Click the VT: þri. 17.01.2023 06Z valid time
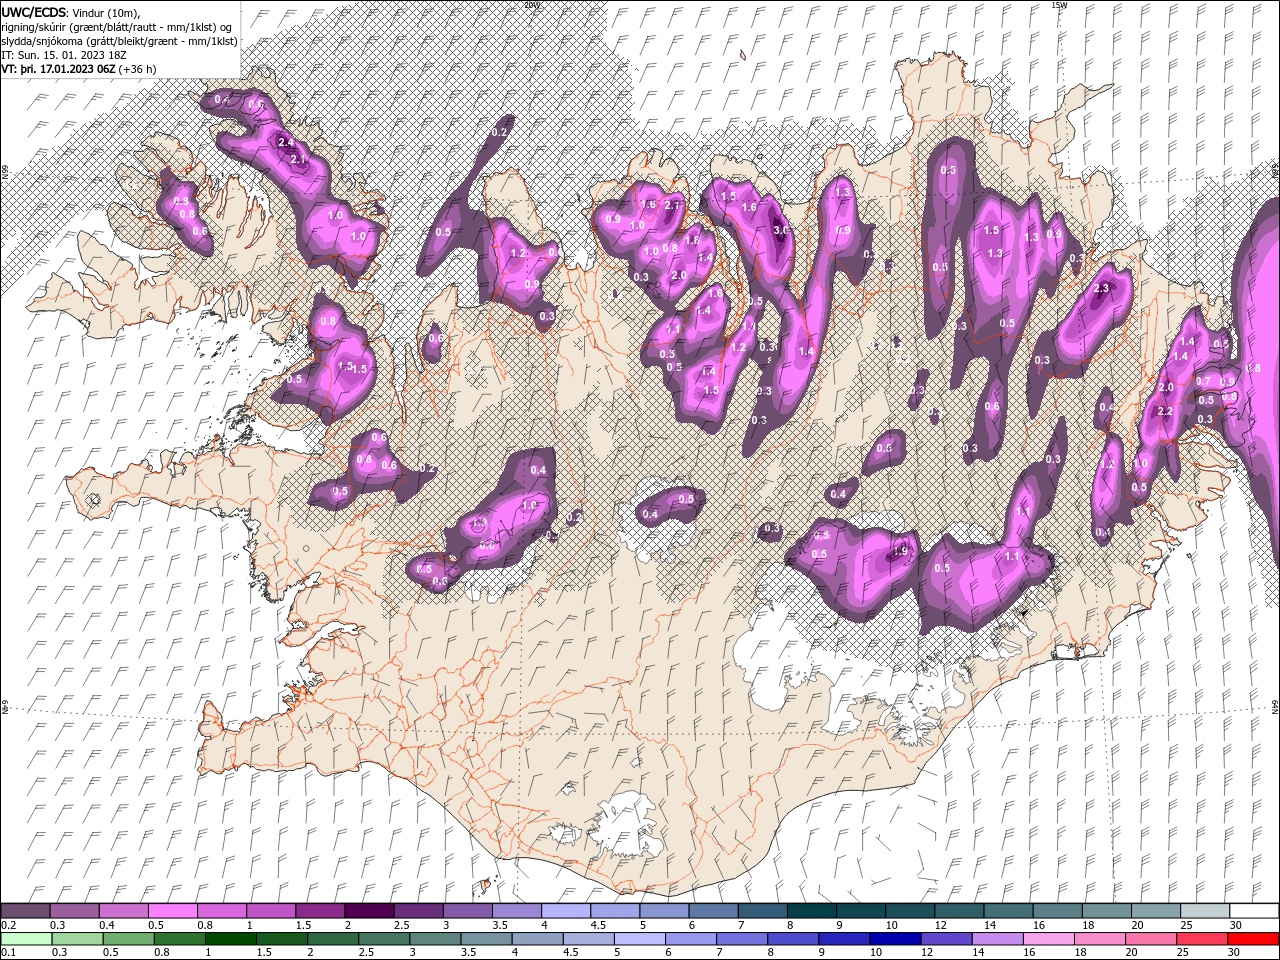 [x=58, y=69]
